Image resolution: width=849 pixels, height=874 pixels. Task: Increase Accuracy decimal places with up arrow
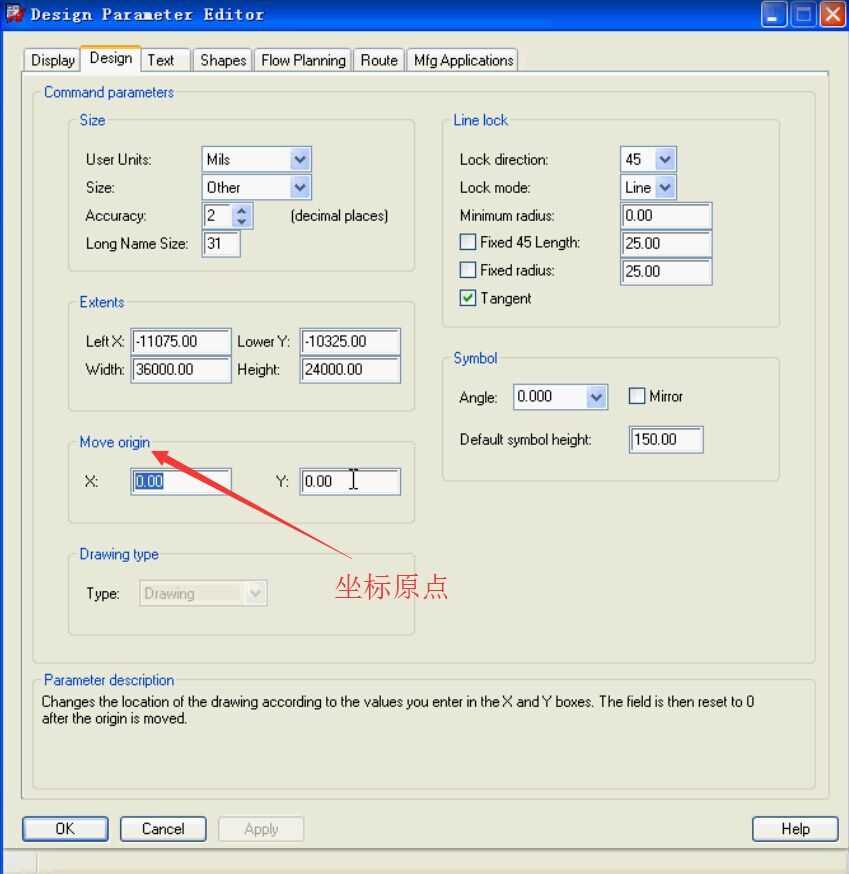[x=241, y=211]
